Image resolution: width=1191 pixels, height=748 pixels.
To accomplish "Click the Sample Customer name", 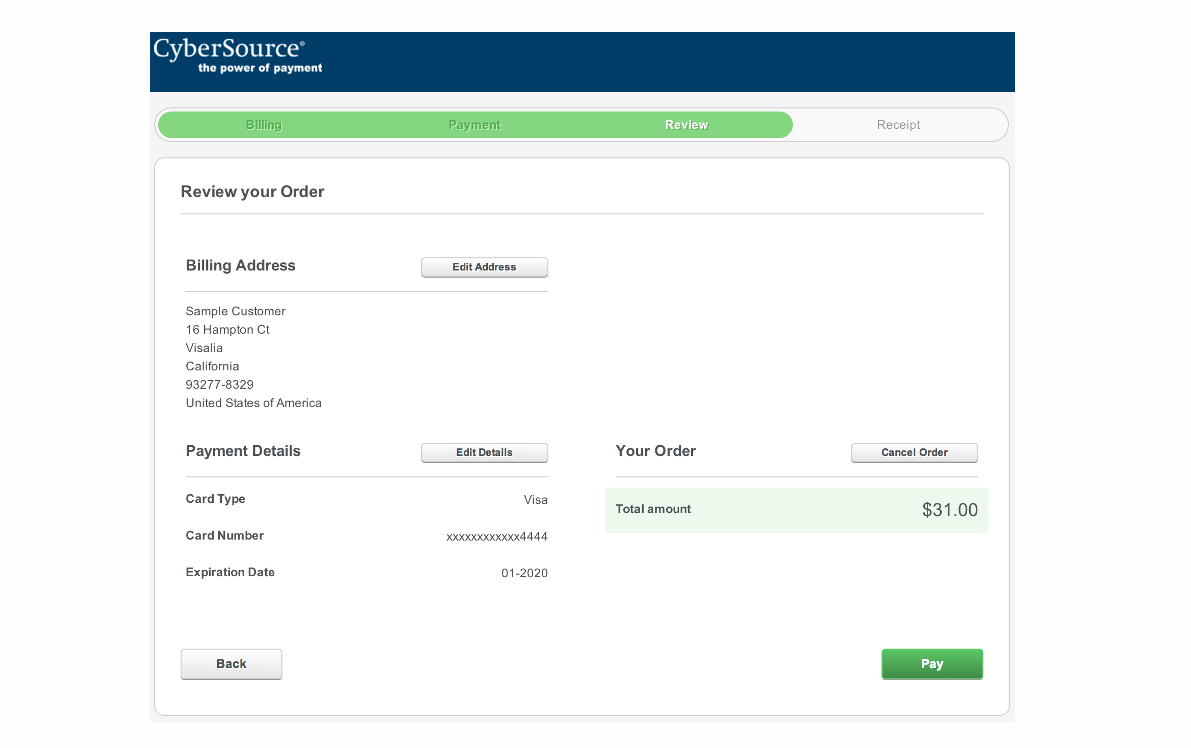I will pos(236,311).
